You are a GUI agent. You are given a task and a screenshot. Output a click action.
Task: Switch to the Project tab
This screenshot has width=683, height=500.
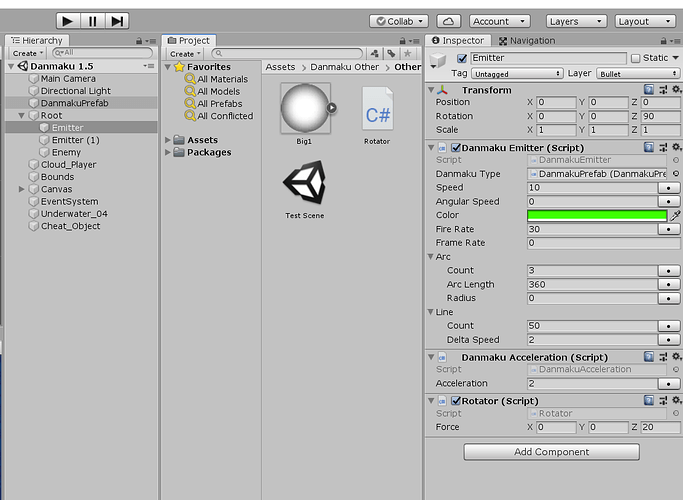(189, 41)
